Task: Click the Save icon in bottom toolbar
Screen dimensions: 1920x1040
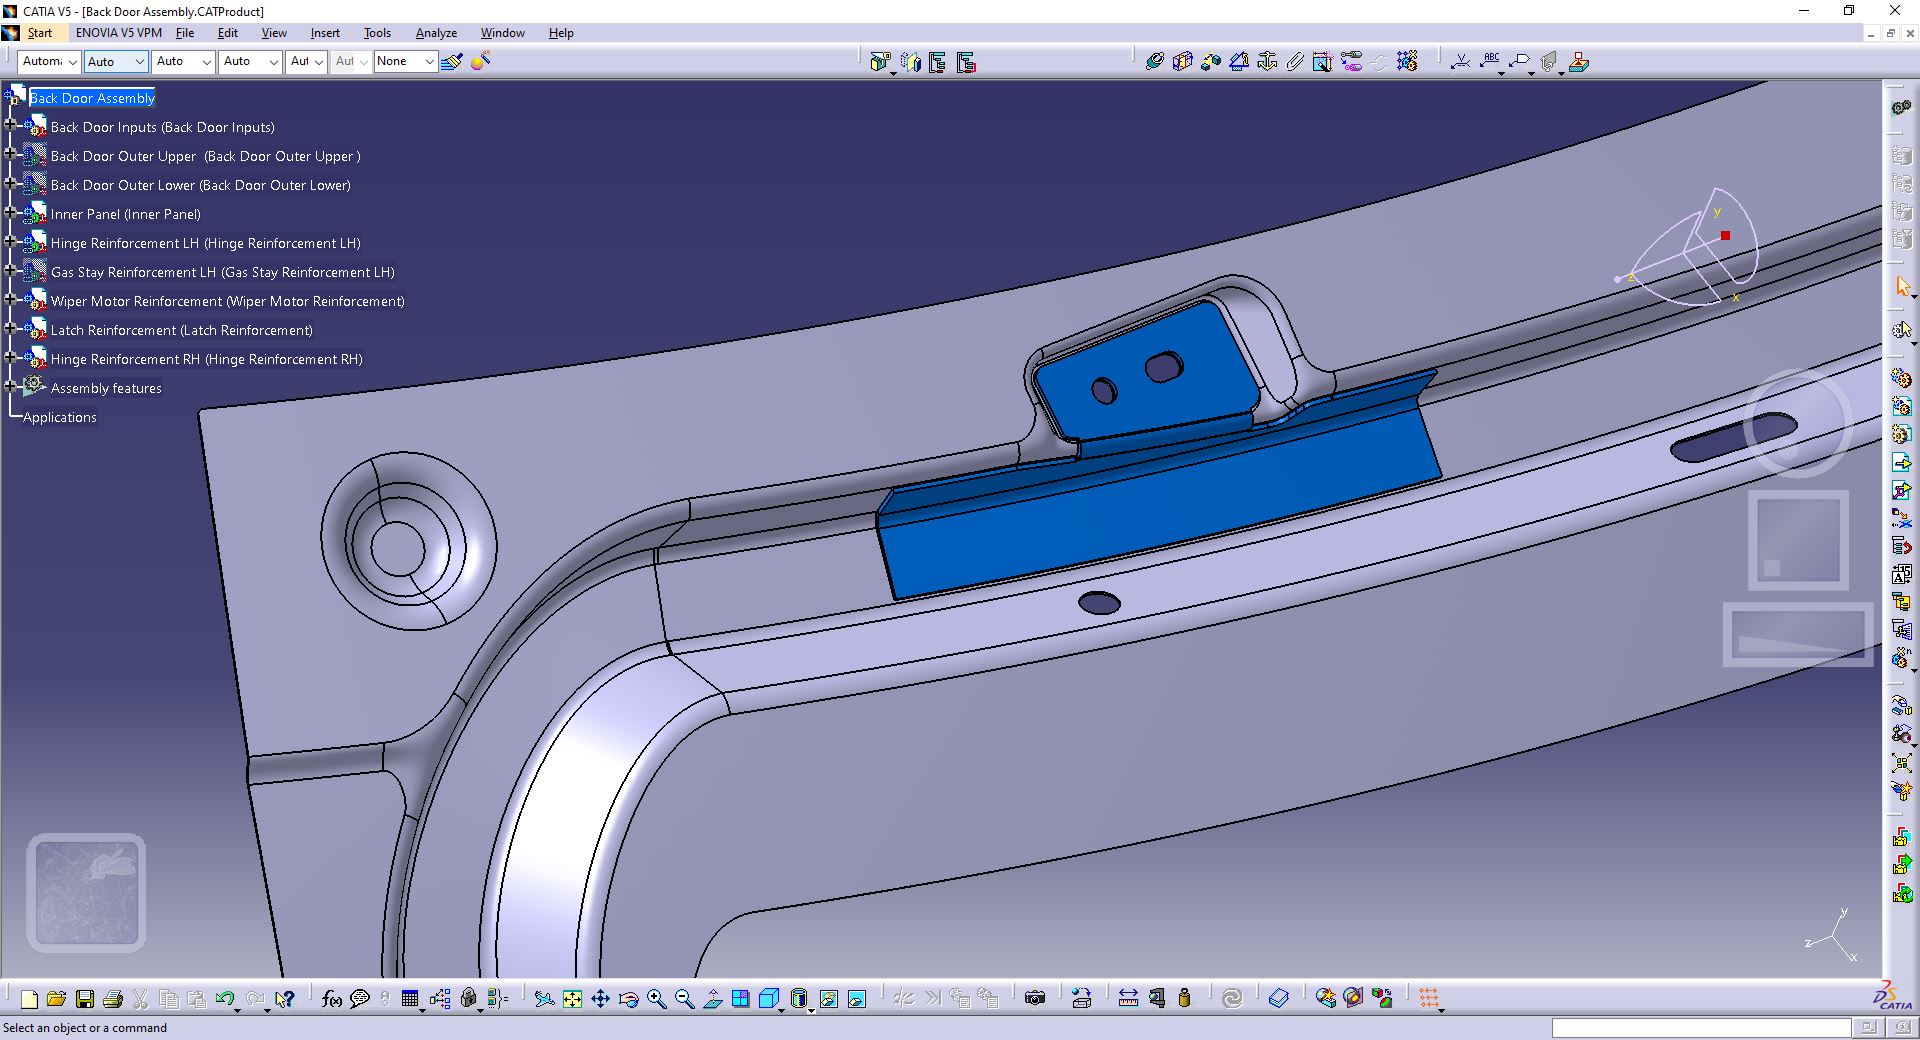Action: coord(85,998)
